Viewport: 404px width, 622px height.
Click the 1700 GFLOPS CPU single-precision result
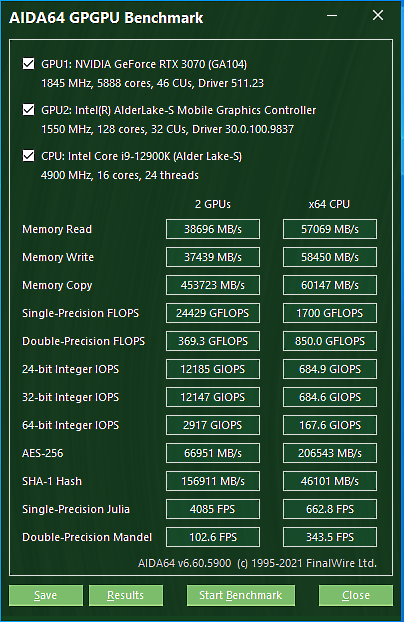coord(330,313)
